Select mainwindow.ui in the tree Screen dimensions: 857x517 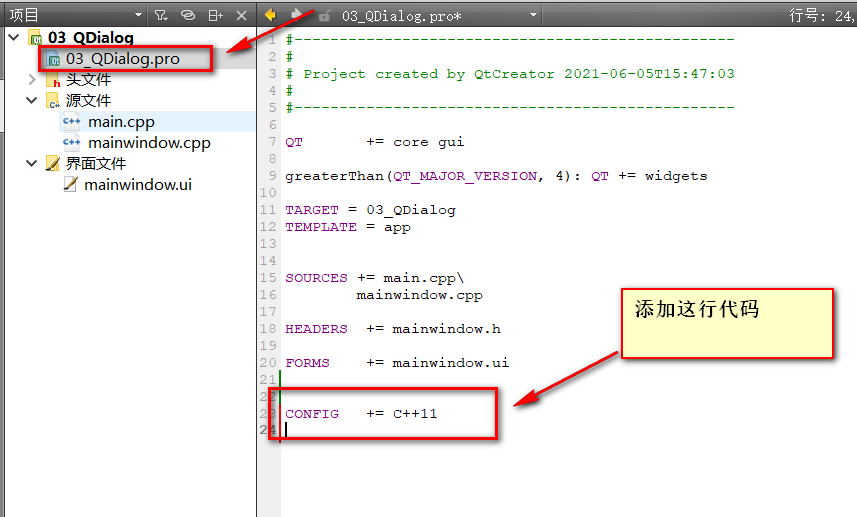(138, 185)
